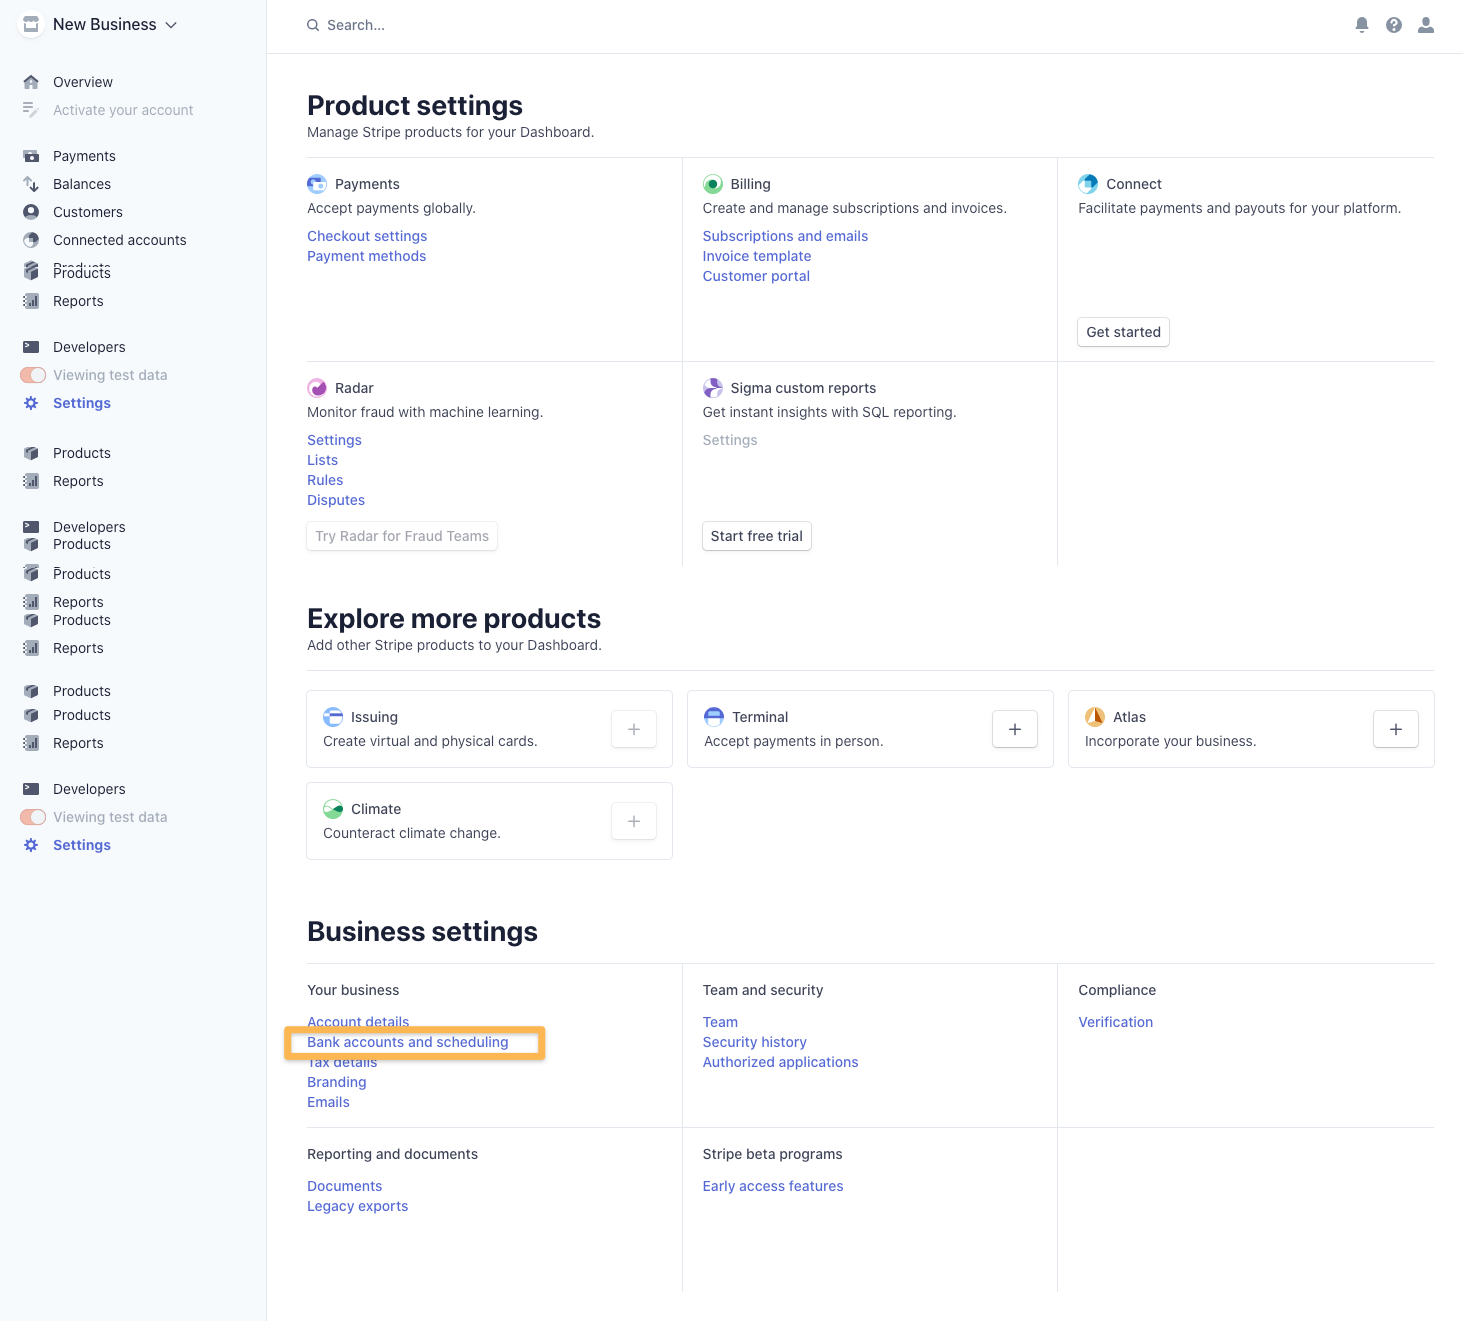The height and width of the screenshot is (1321, 1463).
Task: Click the Explore more products heading
Action: (x=454, y=619)
